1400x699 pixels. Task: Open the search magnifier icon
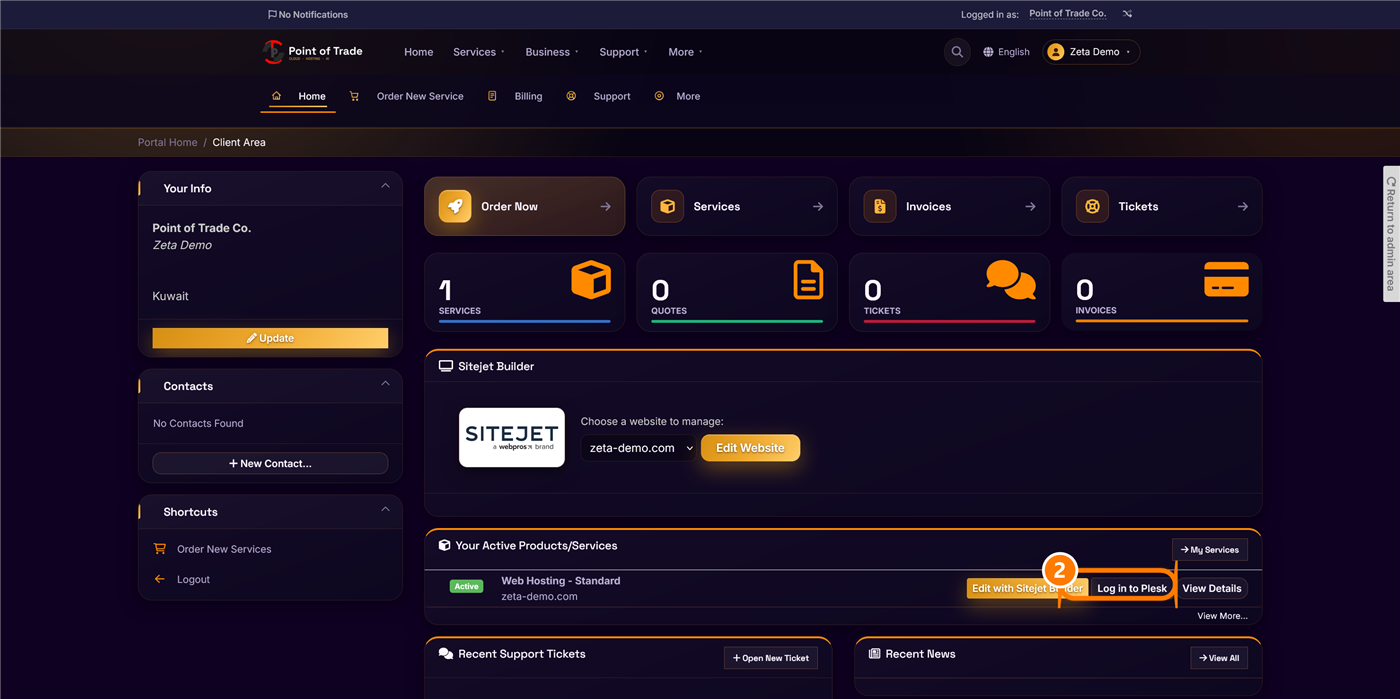pyautogui.click(x=957, y=52)
